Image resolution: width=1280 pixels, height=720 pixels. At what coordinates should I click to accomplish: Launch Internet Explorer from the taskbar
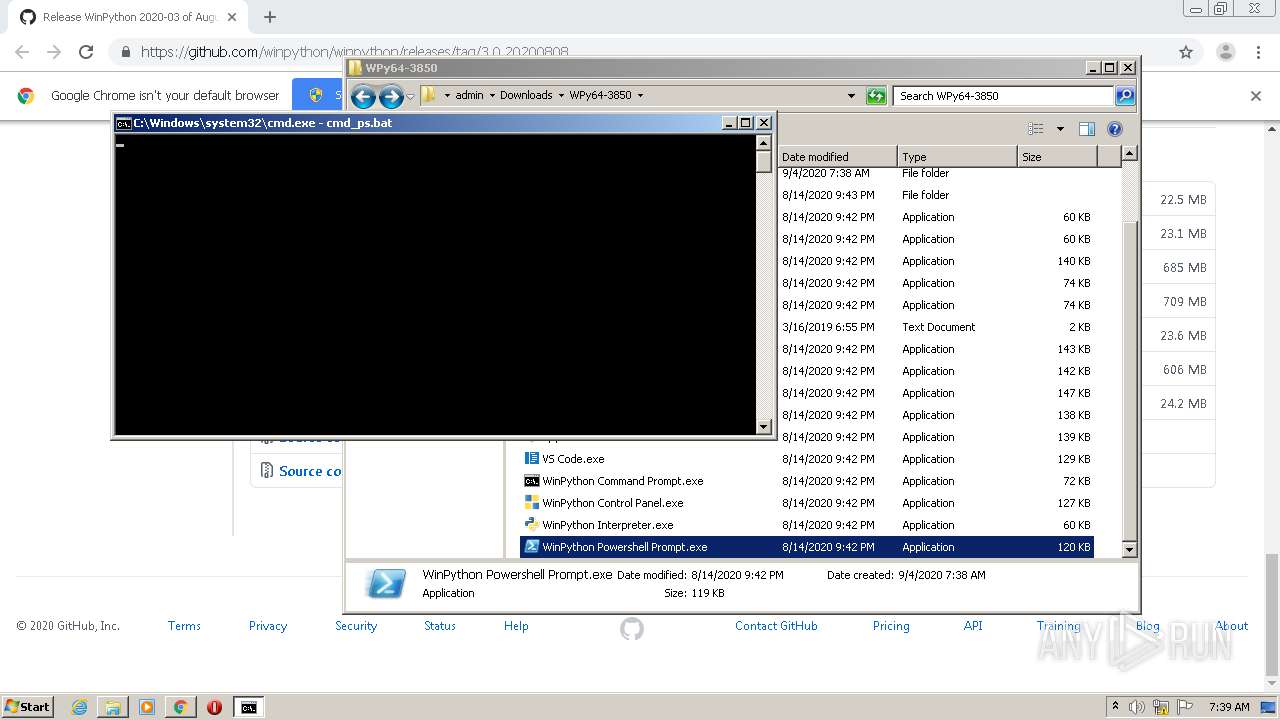[x=79, y=707]
